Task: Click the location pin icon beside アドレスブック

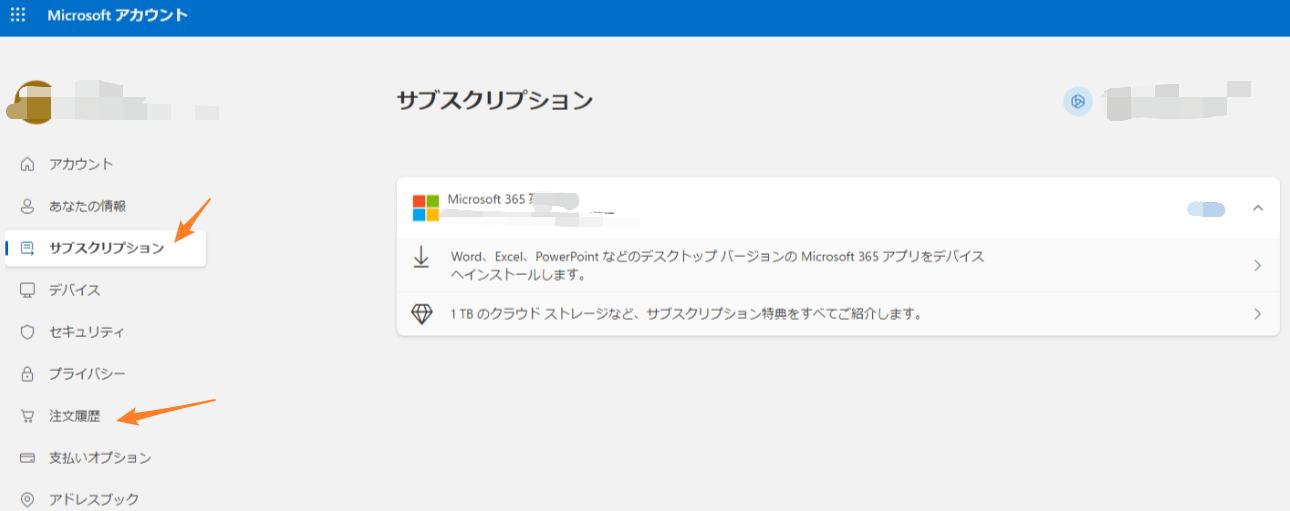Action: (x=28, y=499)
